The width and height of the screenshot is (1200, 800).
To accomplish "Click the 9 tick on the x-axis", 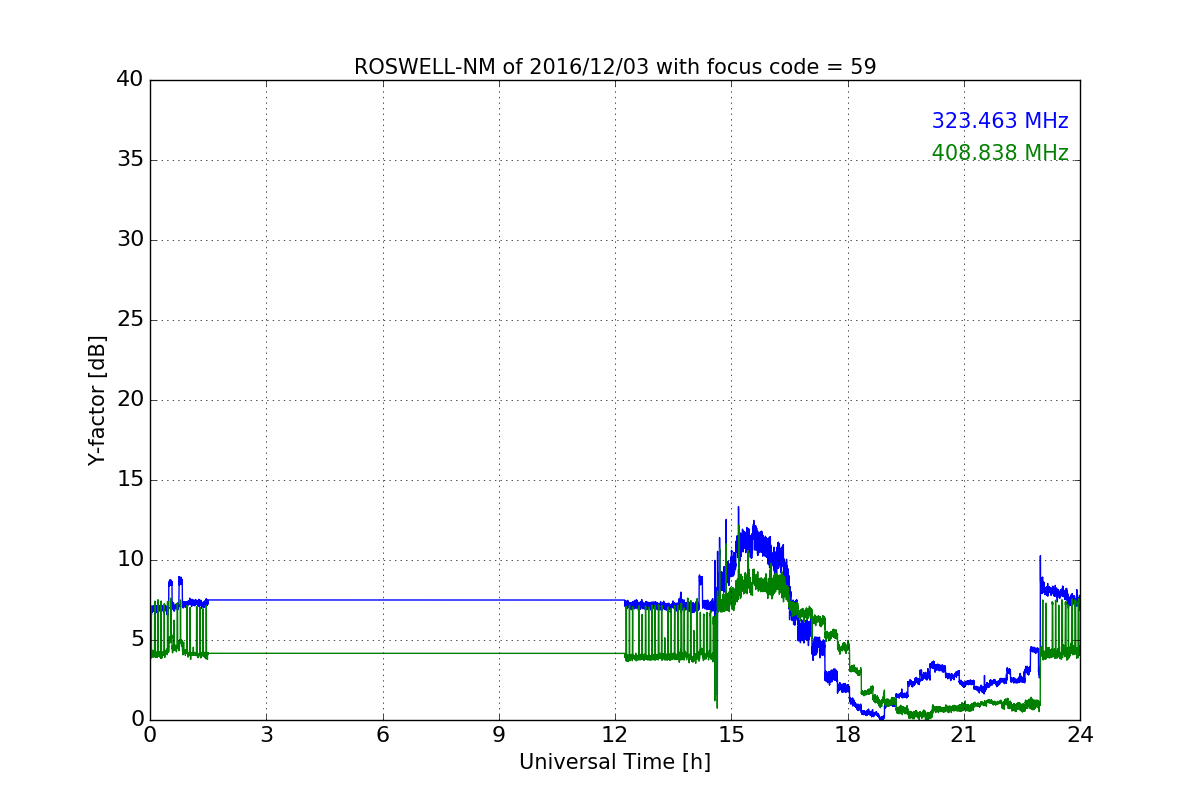I will pos(499,735).
